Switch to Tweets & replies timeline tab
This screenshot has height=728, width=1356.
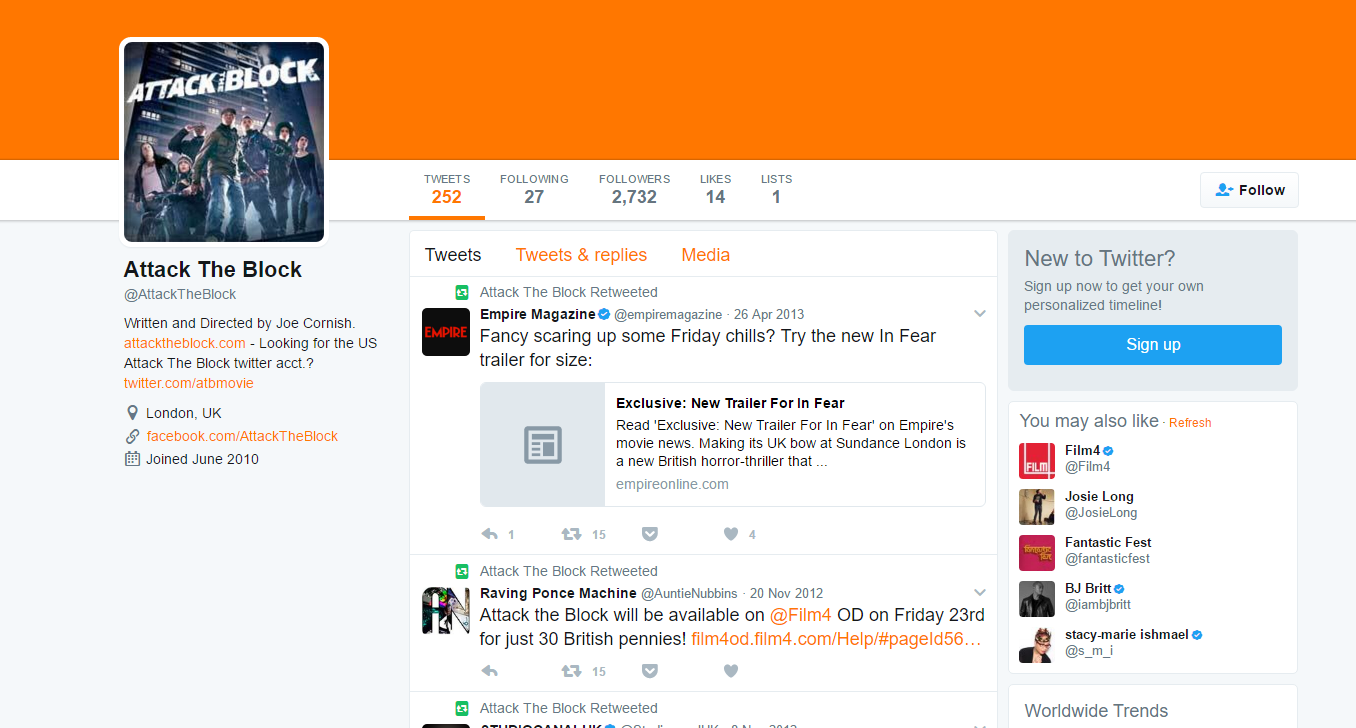click(x=581, y=255)
